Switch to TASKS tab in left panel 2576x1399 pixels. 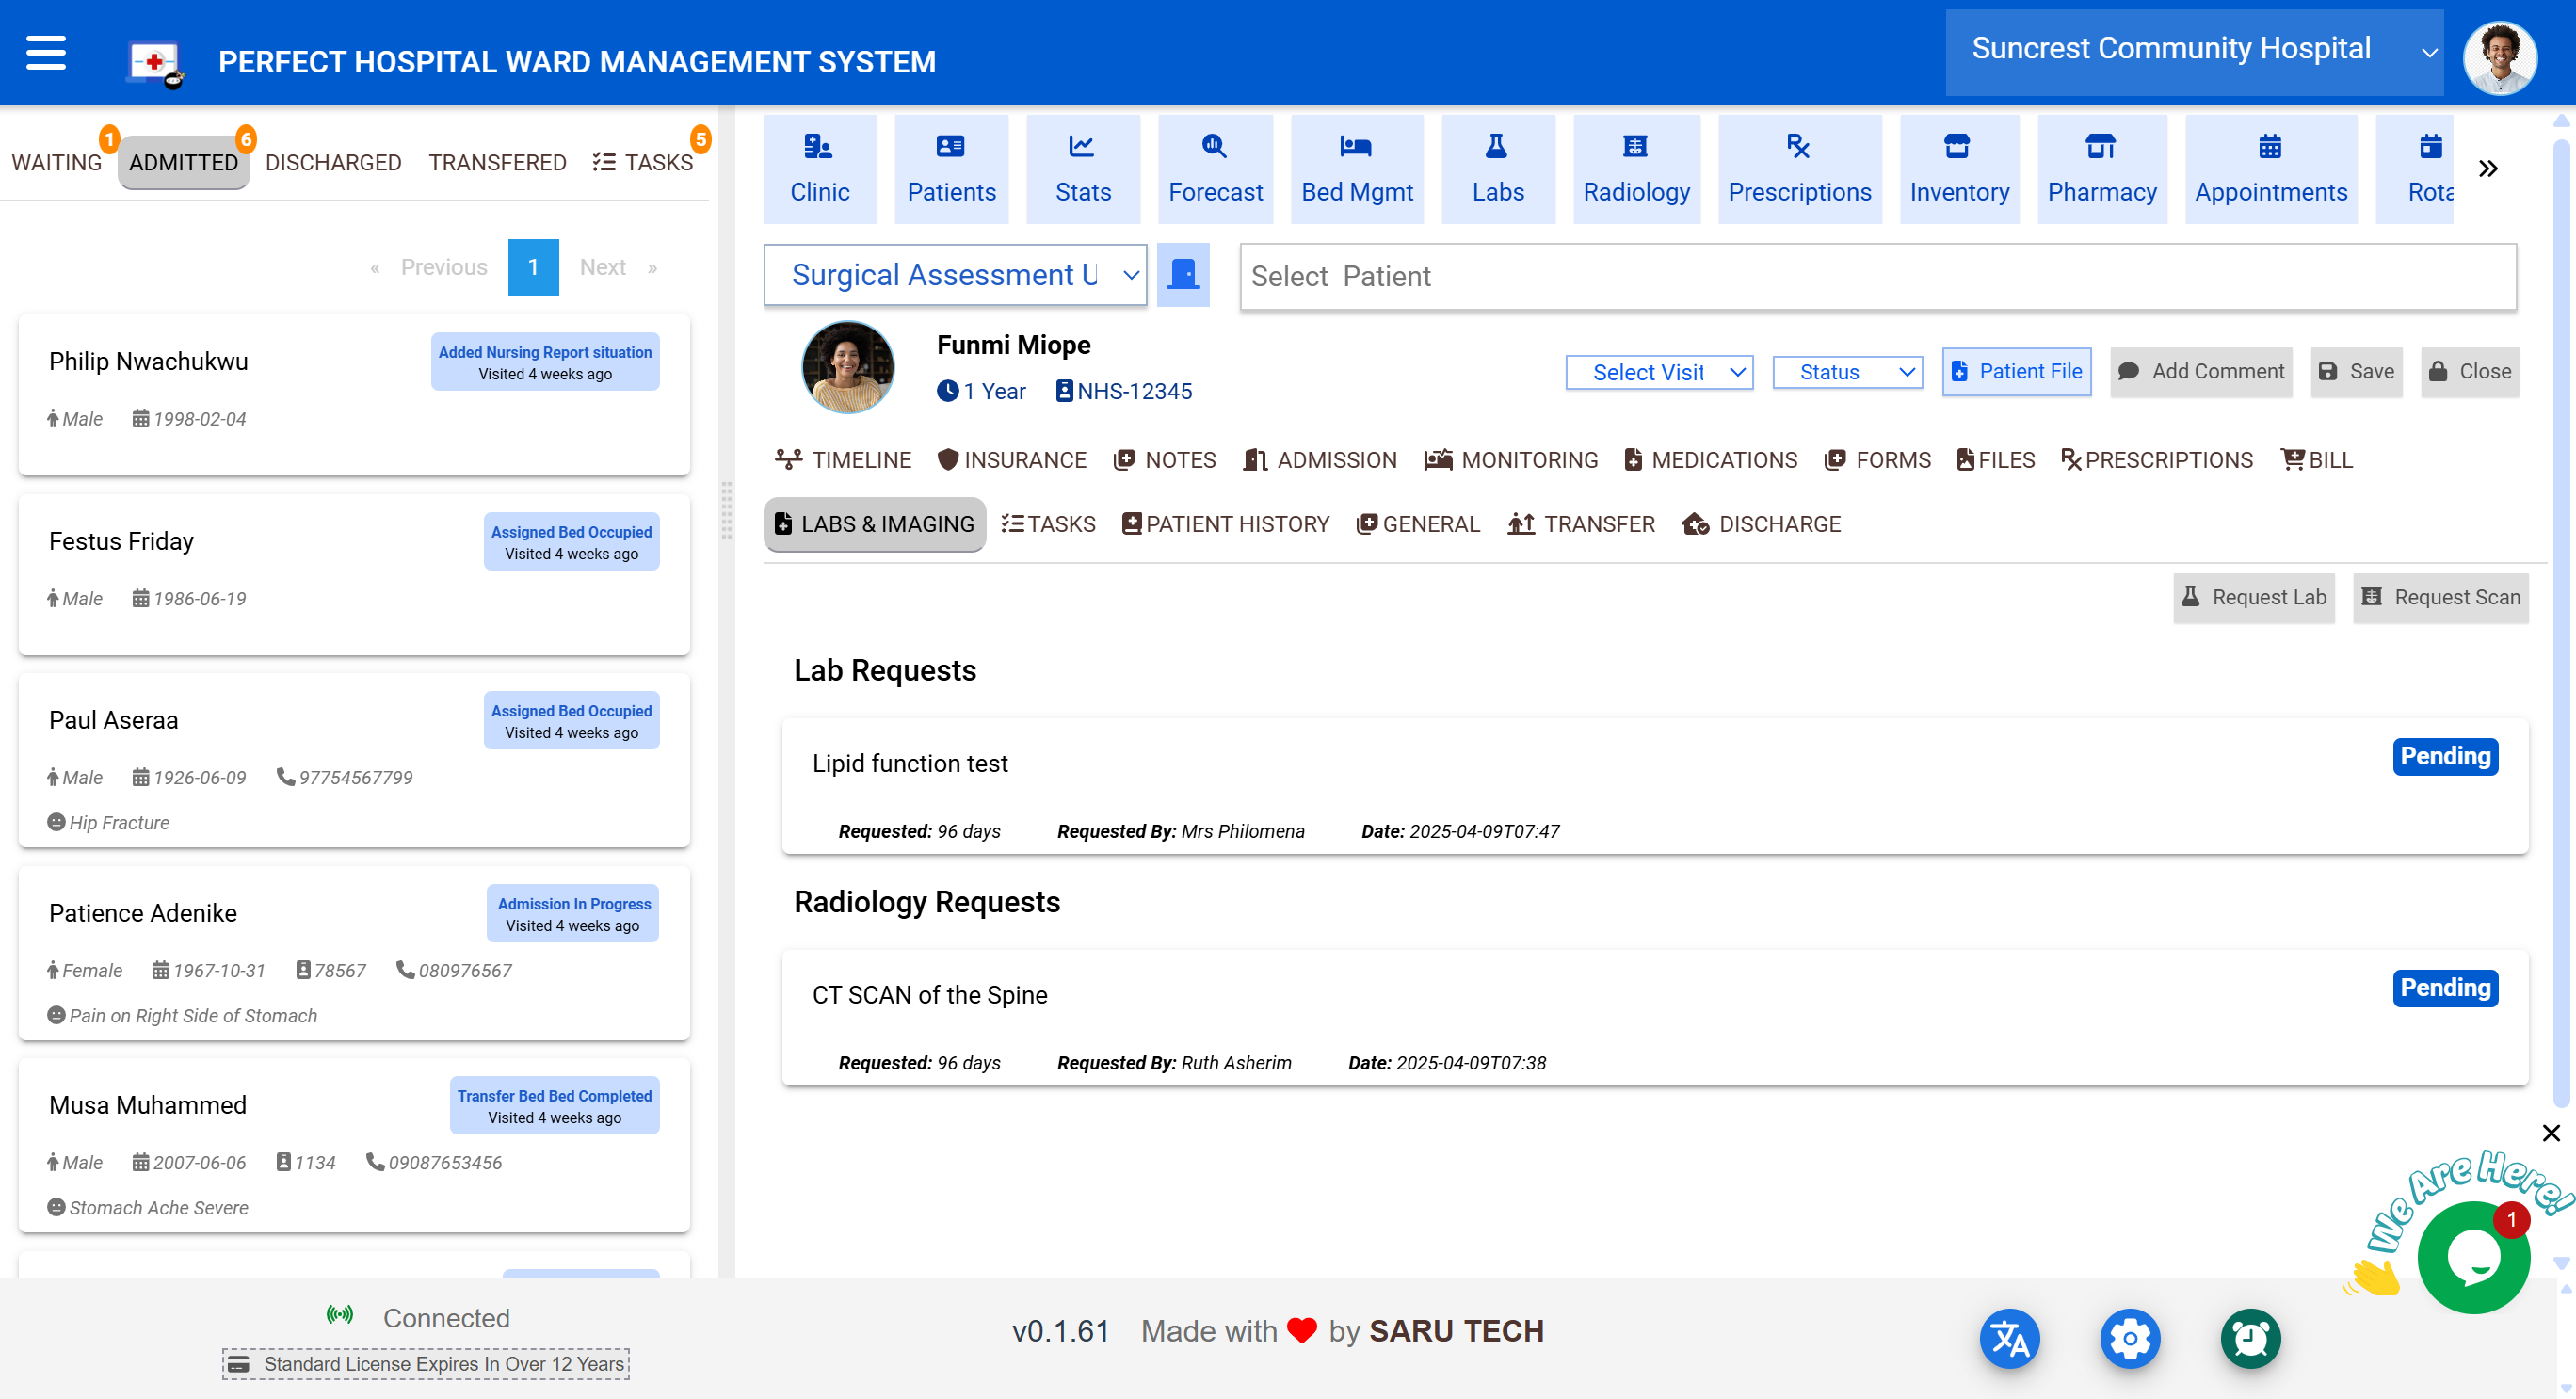point(643,162)
